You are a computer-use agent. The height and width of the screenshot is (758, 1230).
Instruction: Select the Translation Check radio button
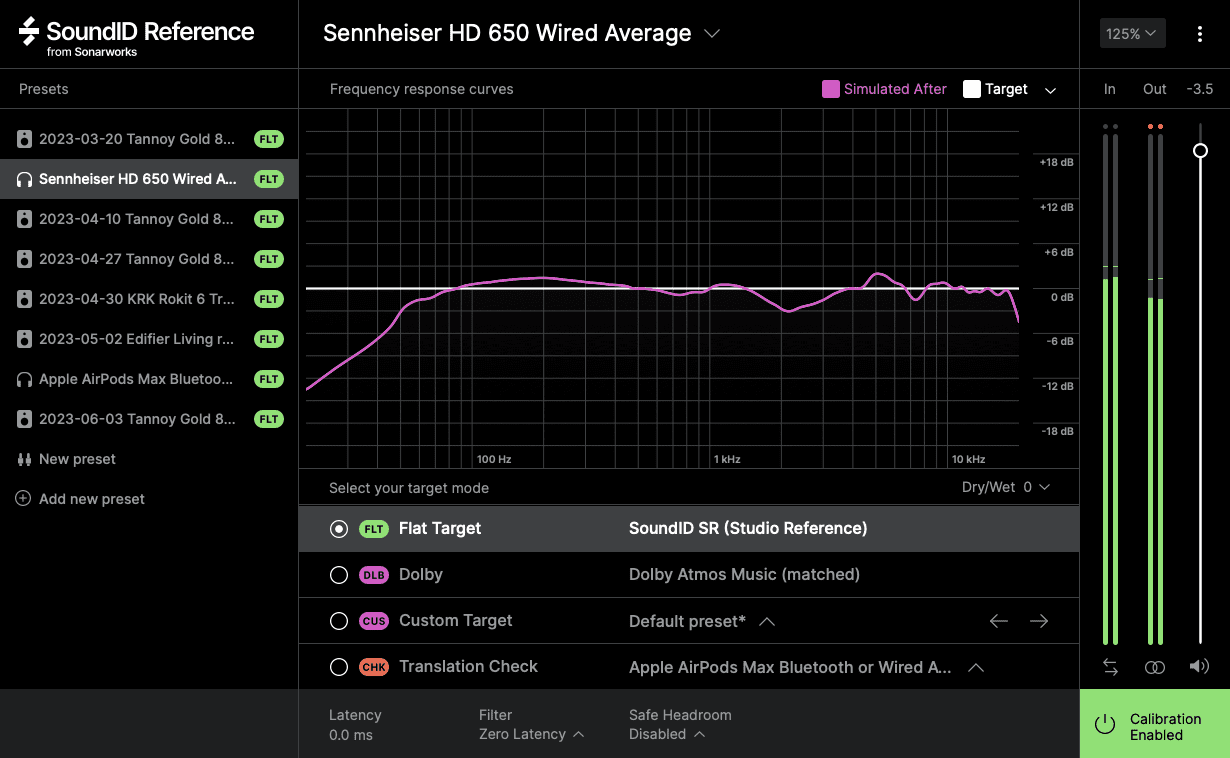[339, 667]
